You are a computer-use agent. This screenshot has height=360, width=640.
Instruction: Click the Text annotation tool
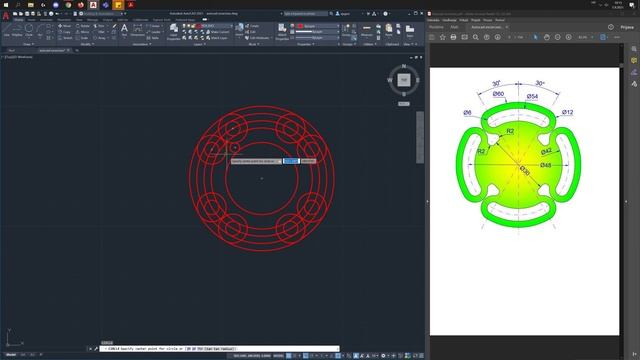(x=124, y=30)
